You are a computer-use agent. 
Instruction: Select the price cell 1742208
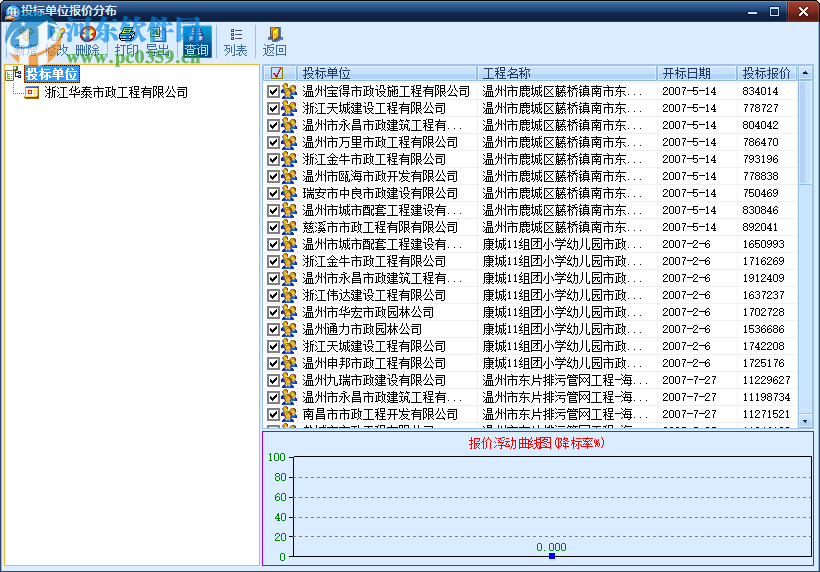pos(764,346)
